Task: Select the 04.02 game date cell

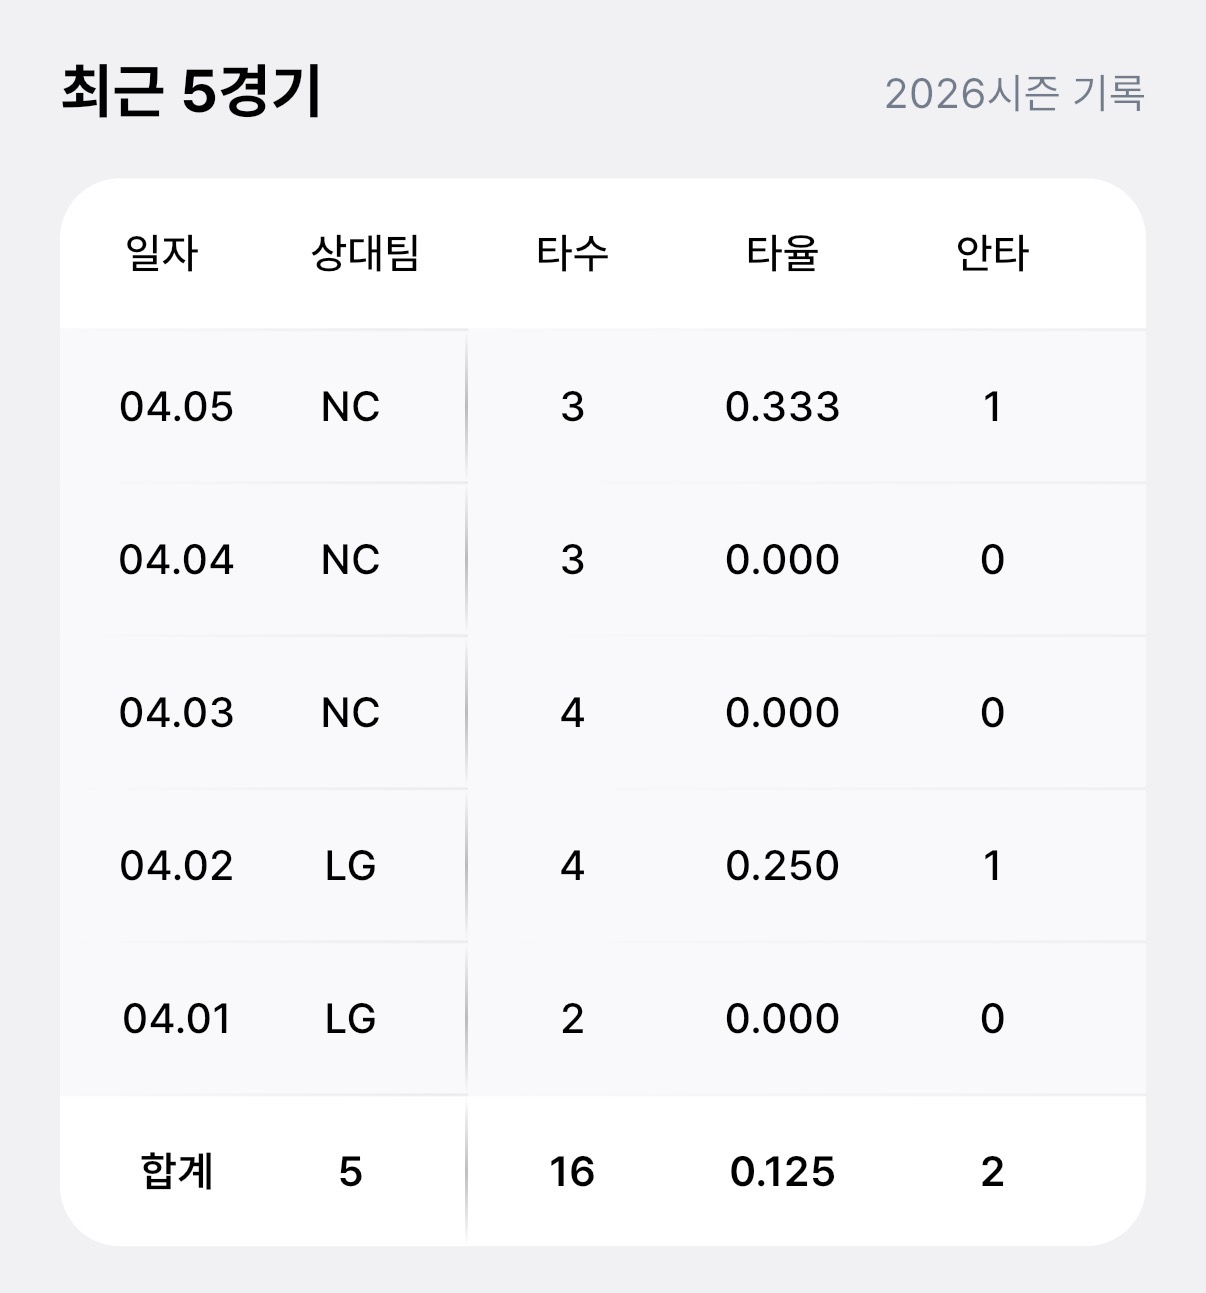Action: 176,866
